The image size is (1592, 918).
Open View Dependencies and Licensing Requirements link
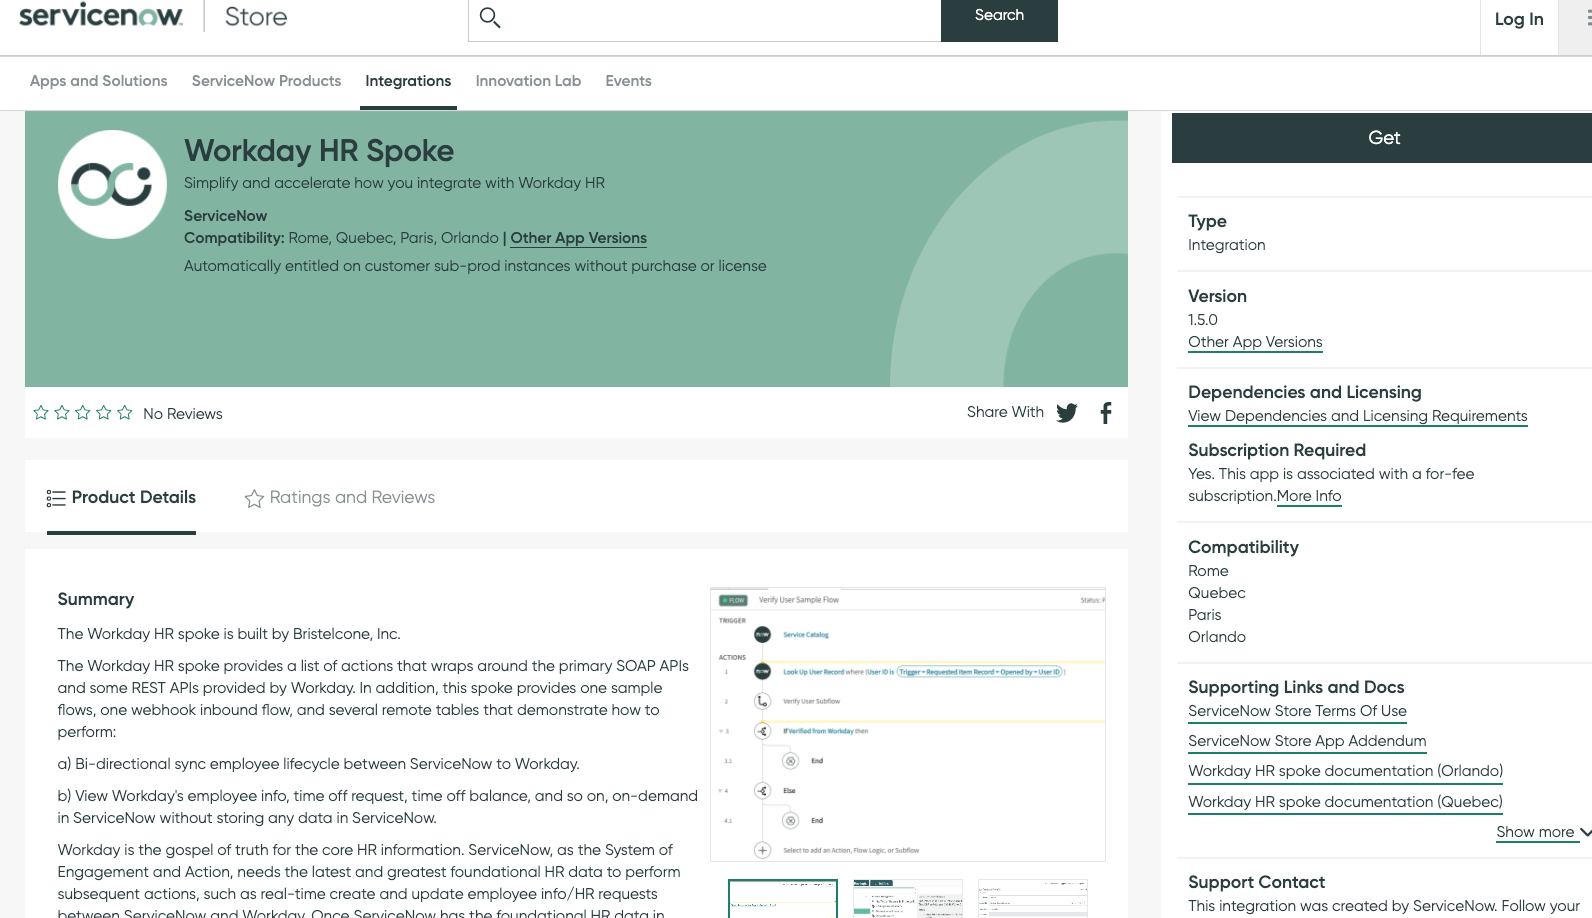pyautogui.click(x=1357, y=416)
